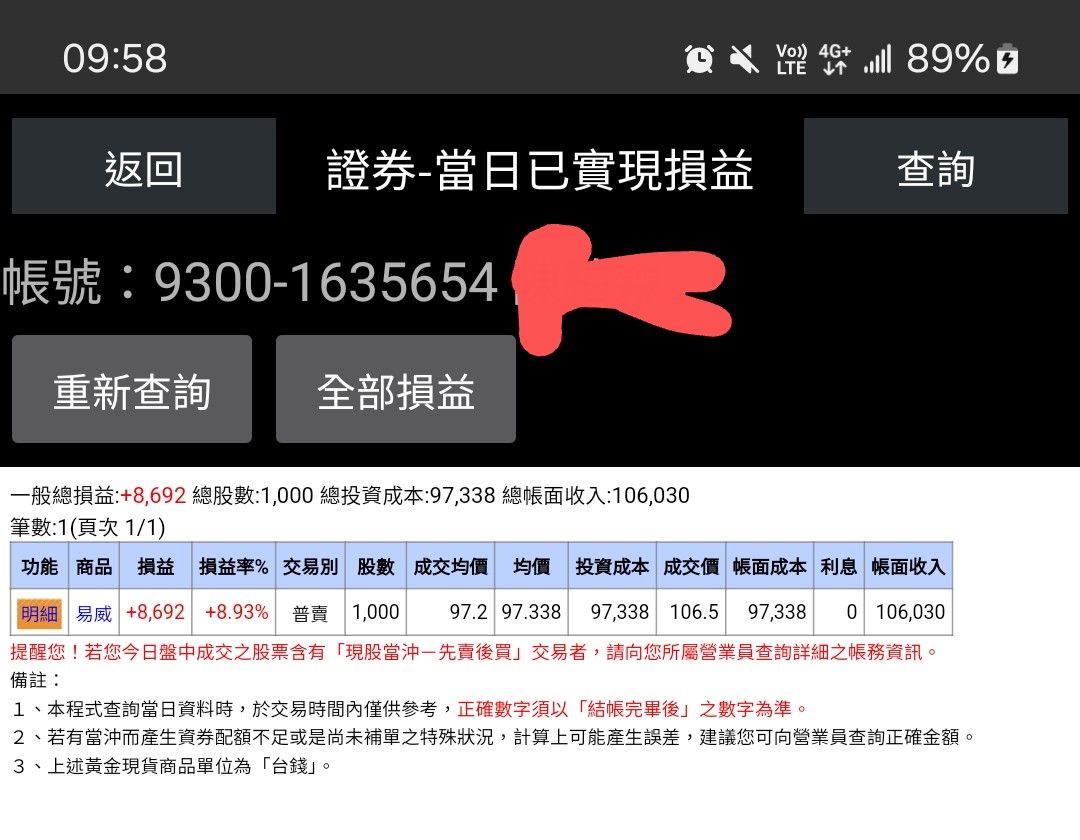Click the 投資成本 column header
The width and height of the screenshot is (1080, 840).
pyautogui.click(x=612, y=566)
